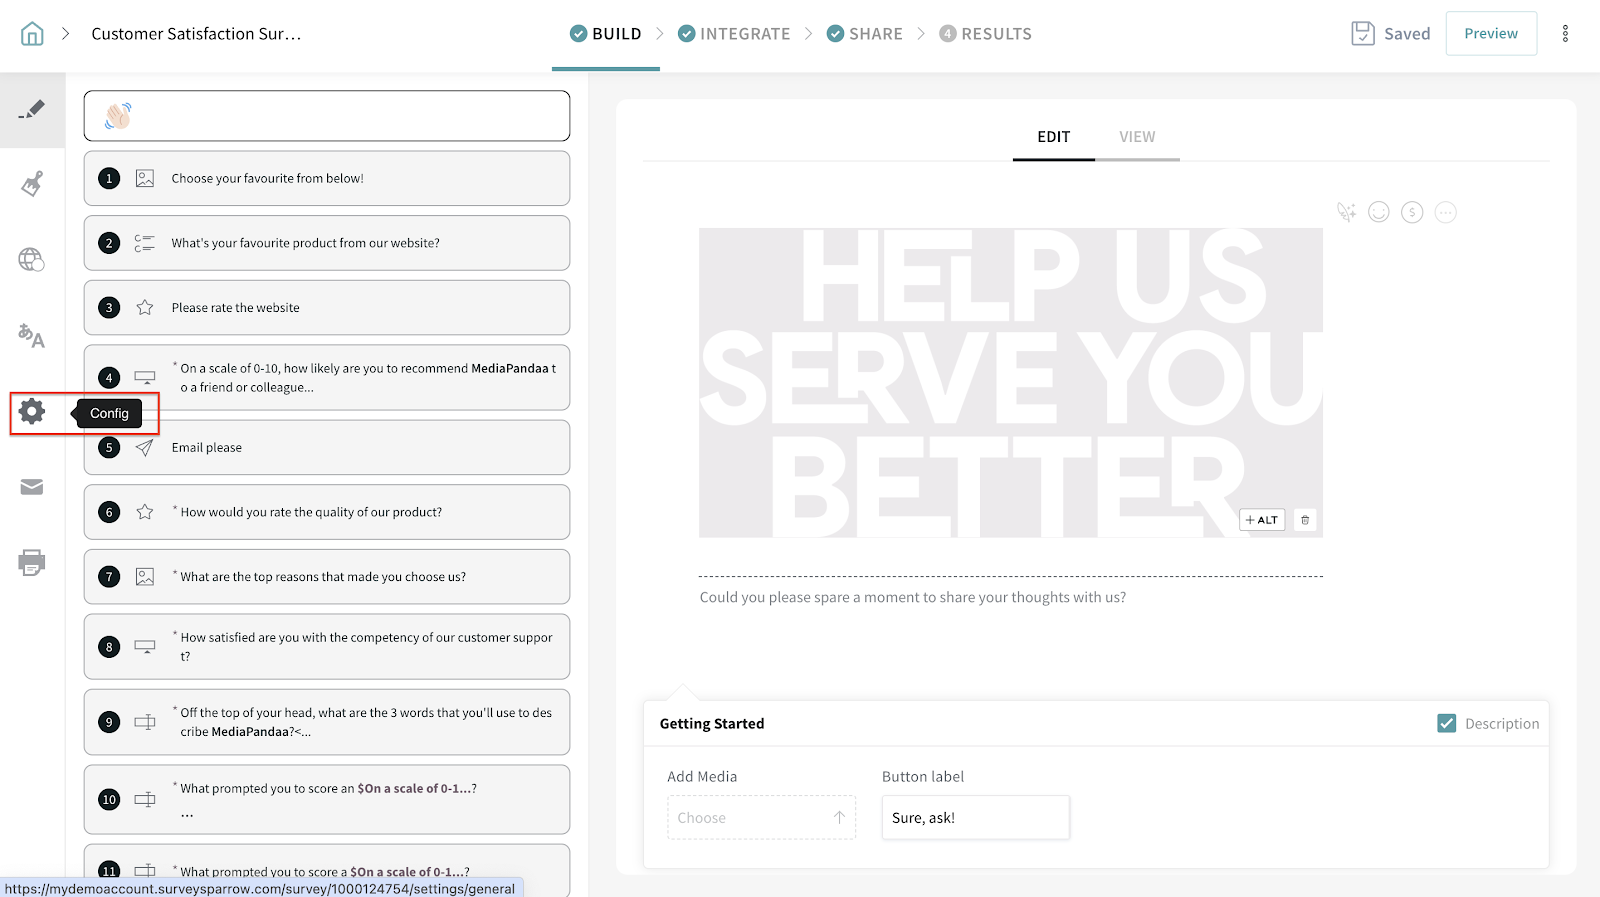This screenshot has width=1600, height=897.
Task: Open the globe sidebar icon
Action: click(x=32, y=260)
